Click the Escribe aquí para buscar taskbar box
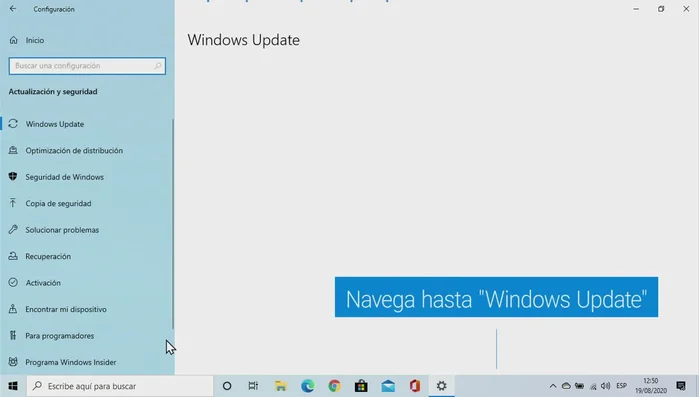Viewport: 699px width, 397px height. (120, 386)
